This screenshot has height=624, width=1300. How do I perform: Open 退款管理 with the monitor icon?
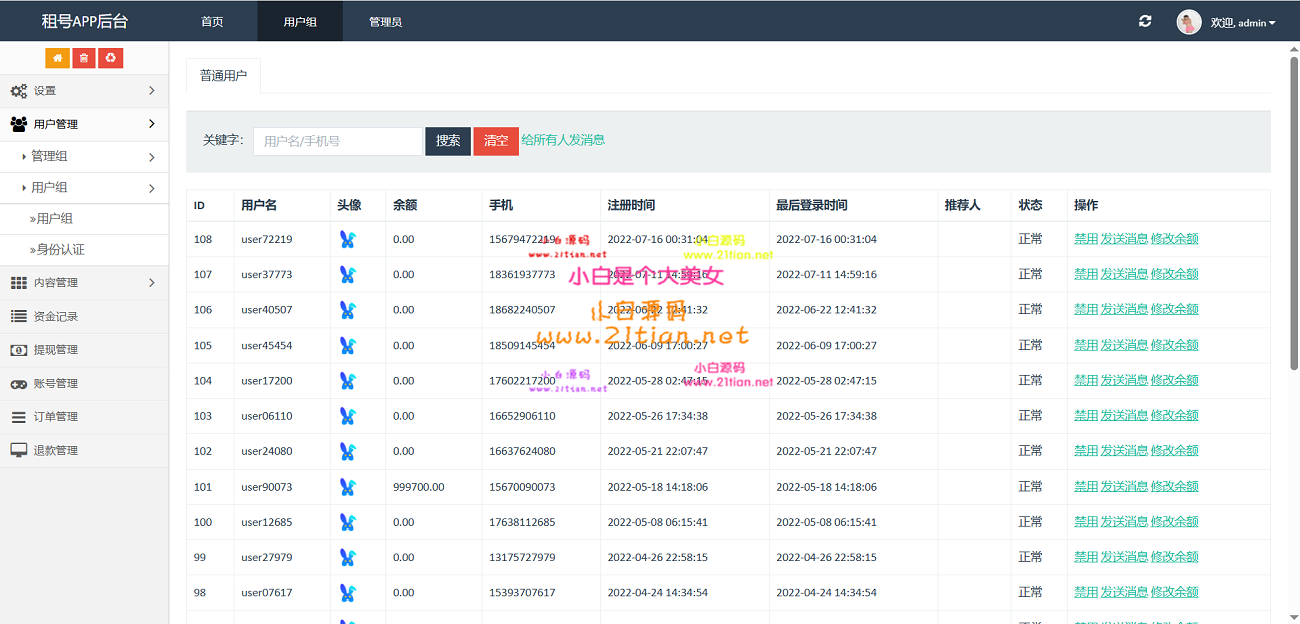tap(55, 450)
